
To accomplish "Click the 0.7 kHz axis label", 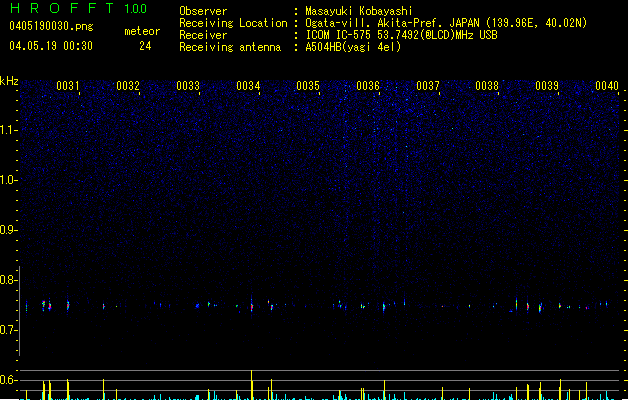I will pos(8,330).
